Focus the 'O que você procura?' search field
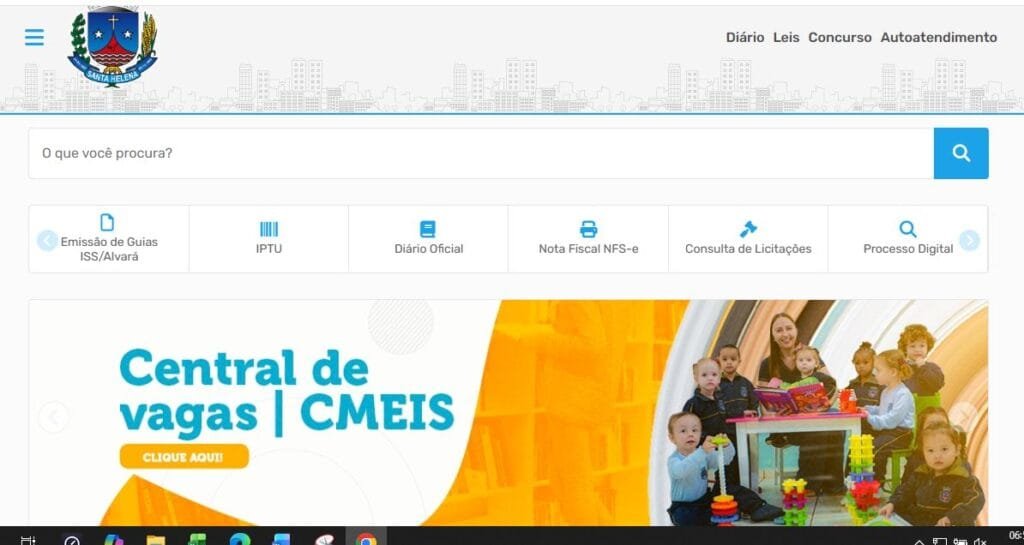 click(x=480, y=153)
